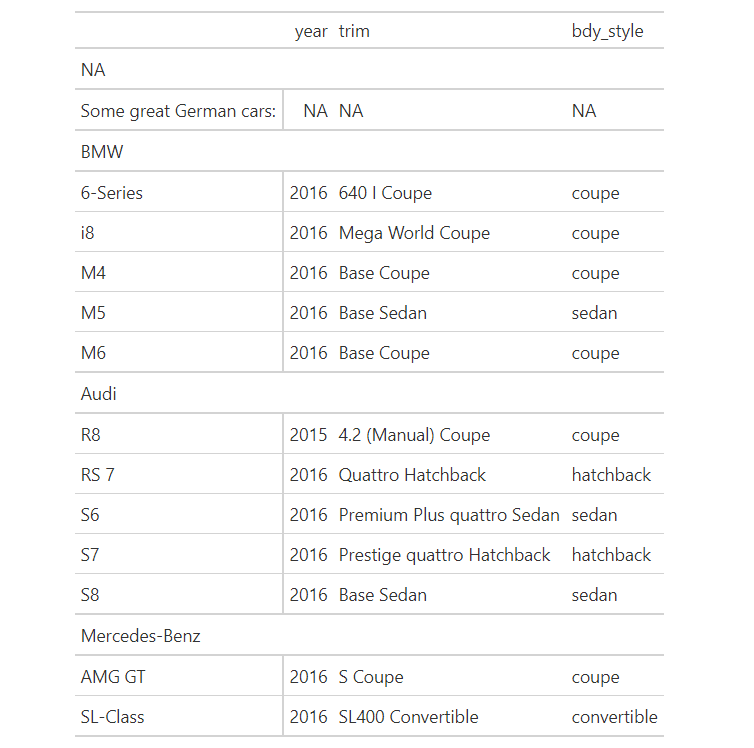The image size is (754, 748).
Task: Click the 6-Series row label
Action: coord(112,193)
